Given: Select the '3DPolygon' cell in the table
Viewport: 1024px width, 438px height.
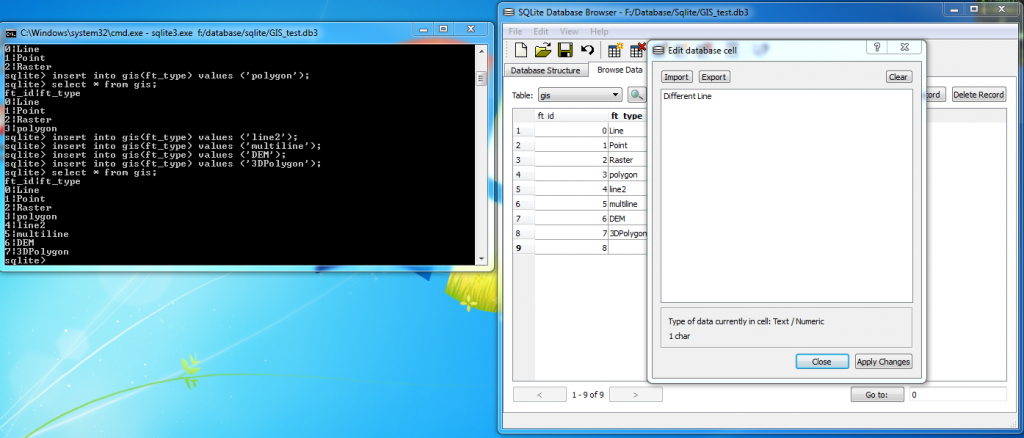Looking at the screenshot, I should (627, 233).
